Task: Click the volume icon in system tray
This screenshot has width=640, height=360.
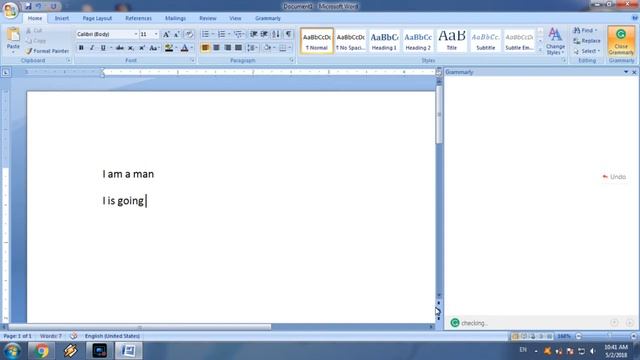Action: (593, 351)
